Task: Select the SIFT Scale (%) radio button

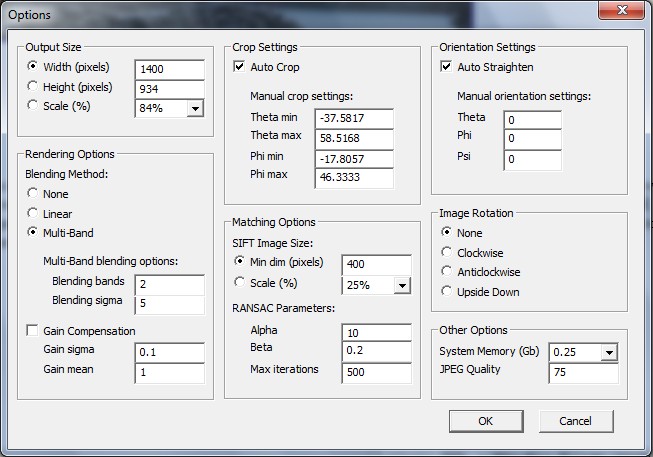Action: (x=239, y=282)
